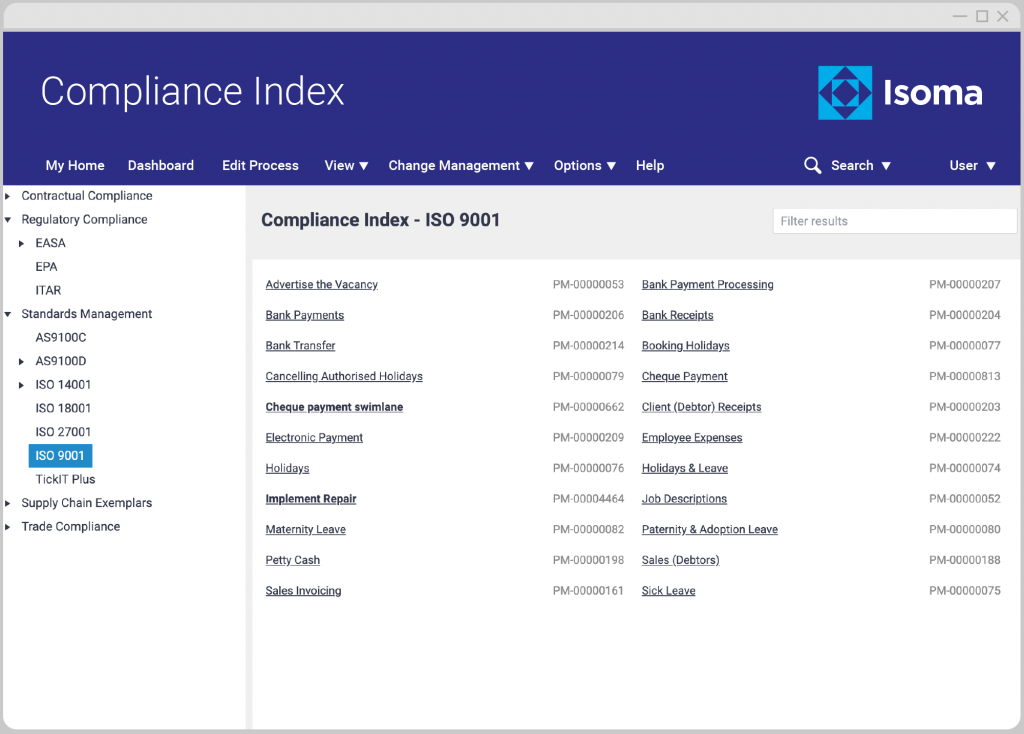Click the Isoma logo icon

click(x=845, y=93)
